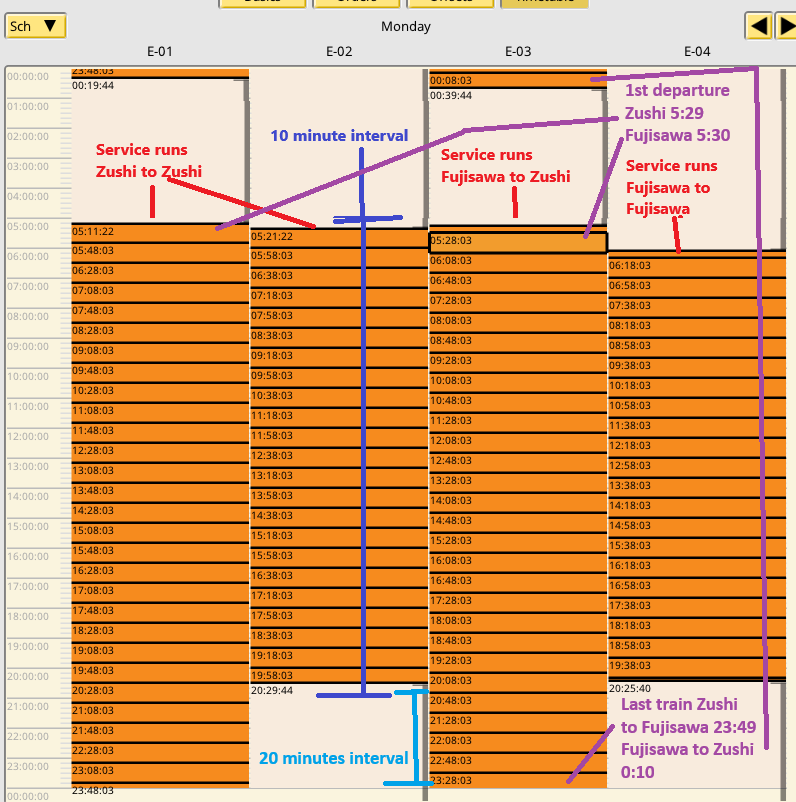796x802 pixels.
Task: Select the 08:48:03 trip in E-03
Action: click(518, 342)
